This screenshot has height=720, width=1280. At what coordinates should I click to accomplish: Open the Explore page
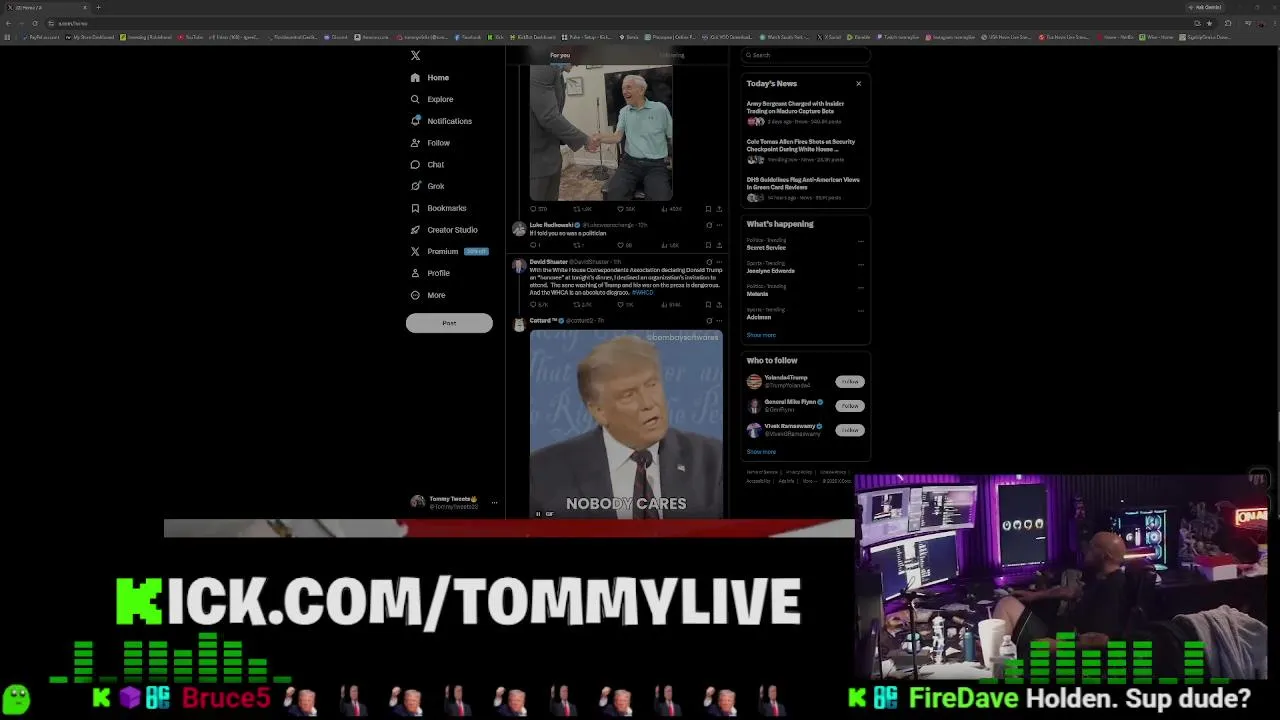click(432, 99)
